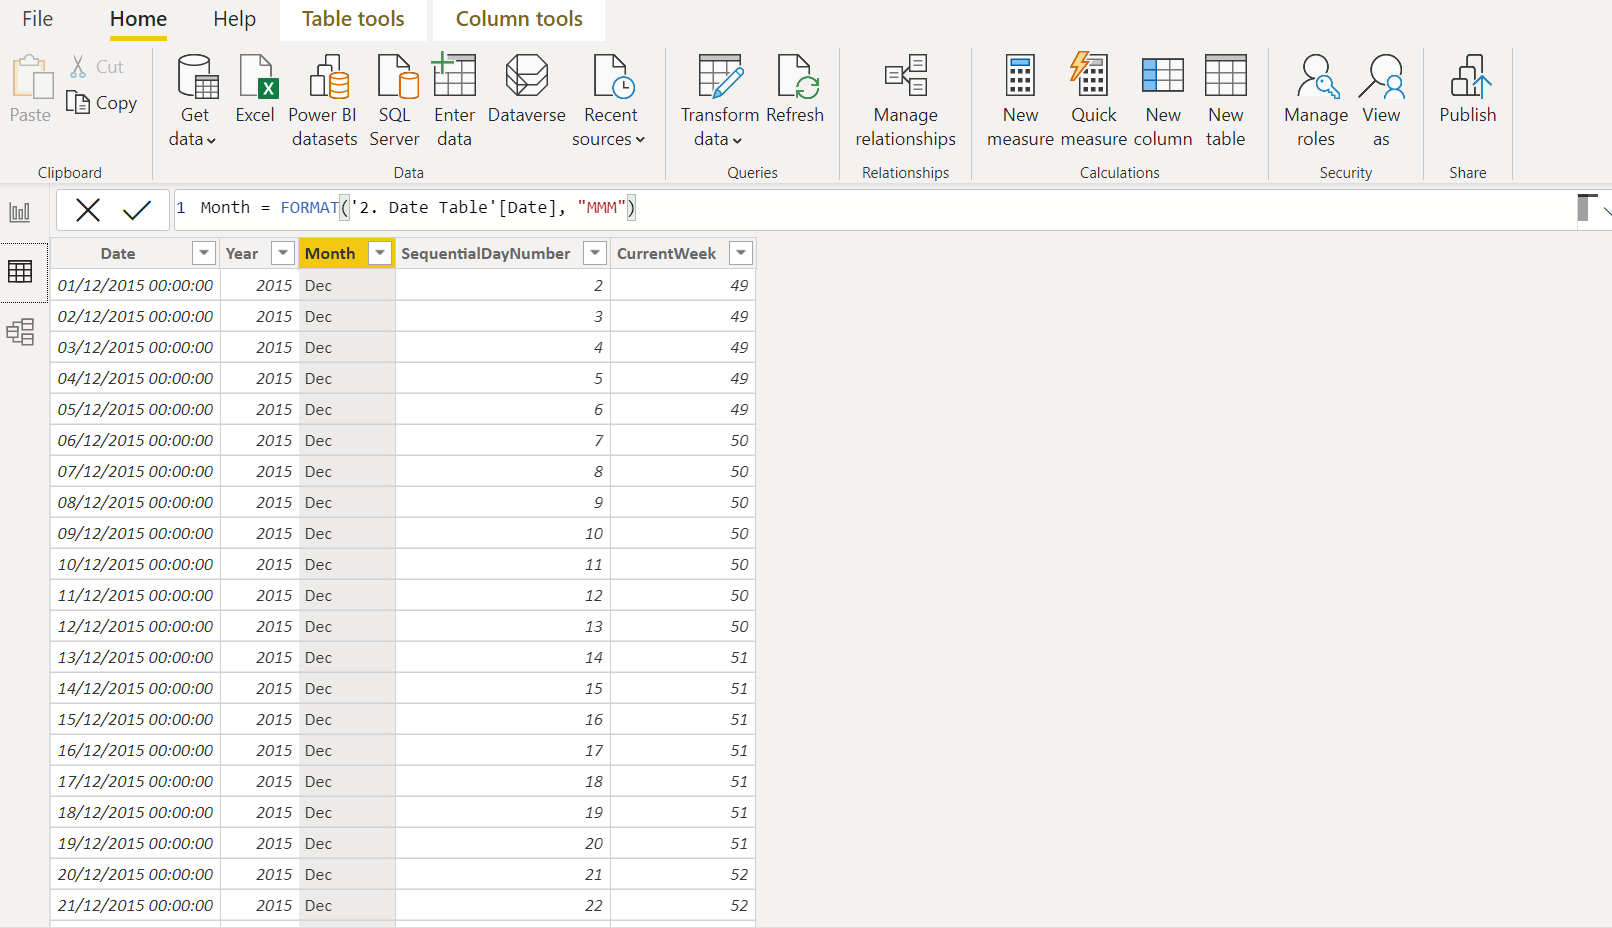Screen dimensions: 1612x928
Task: Click the View as icon
Action: (1382, 76)
